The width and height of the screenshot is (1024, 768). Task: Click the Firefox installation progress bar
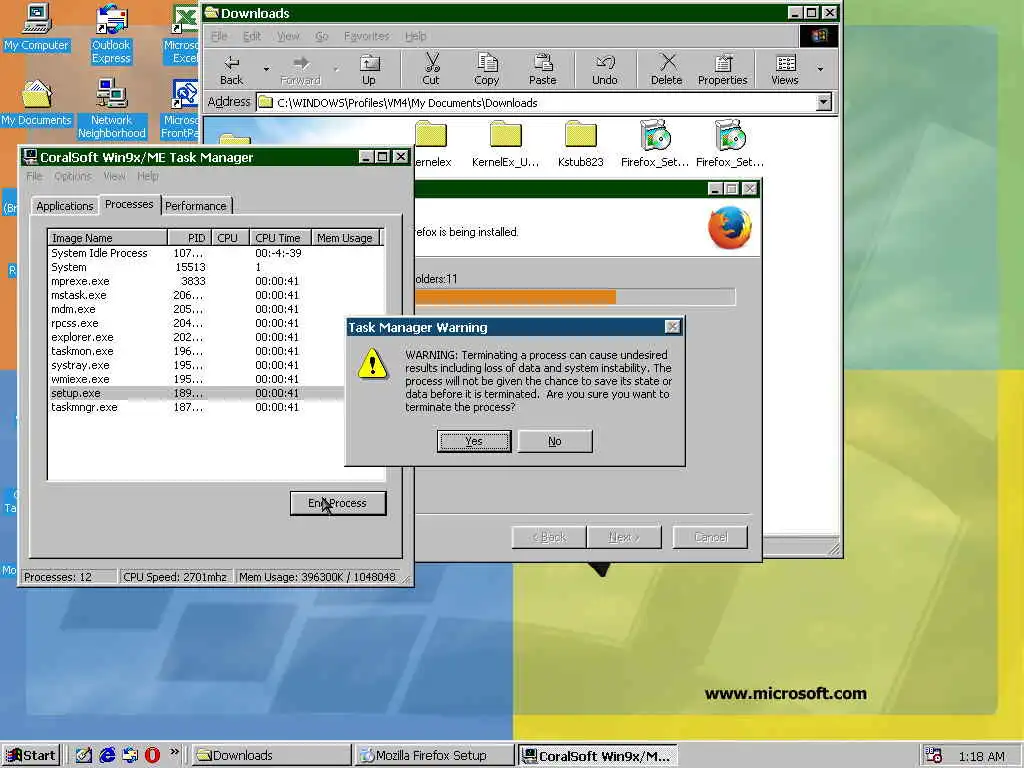[575, 297]
